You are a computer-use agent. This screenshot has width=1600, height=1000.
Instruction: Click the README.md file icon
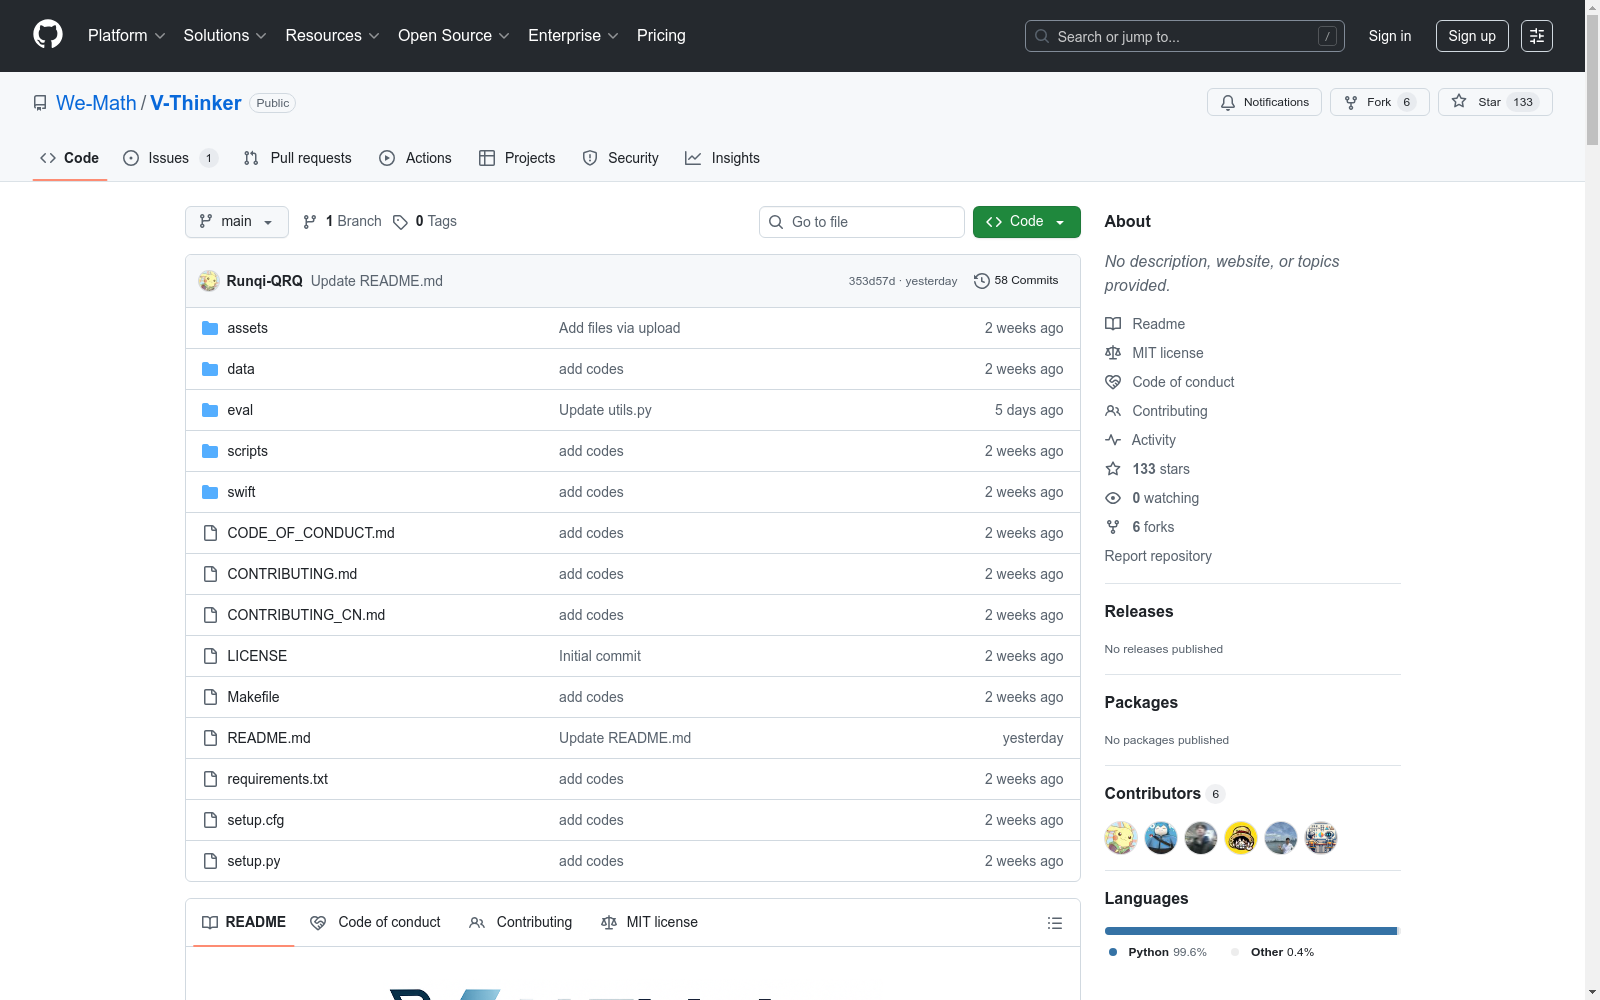[210, 738]
